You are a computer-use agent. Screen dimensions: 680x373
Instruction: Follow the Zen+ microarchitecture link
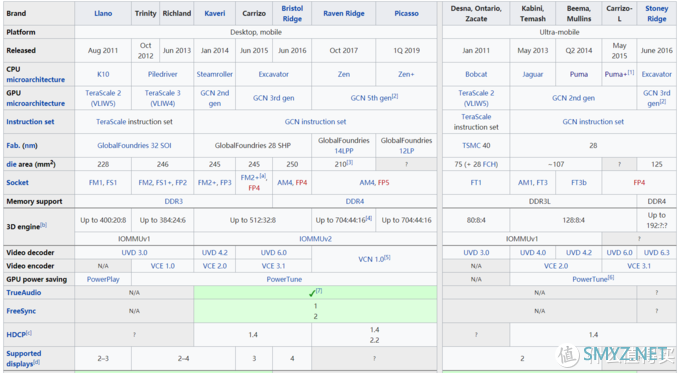click(x=406, y=74)
